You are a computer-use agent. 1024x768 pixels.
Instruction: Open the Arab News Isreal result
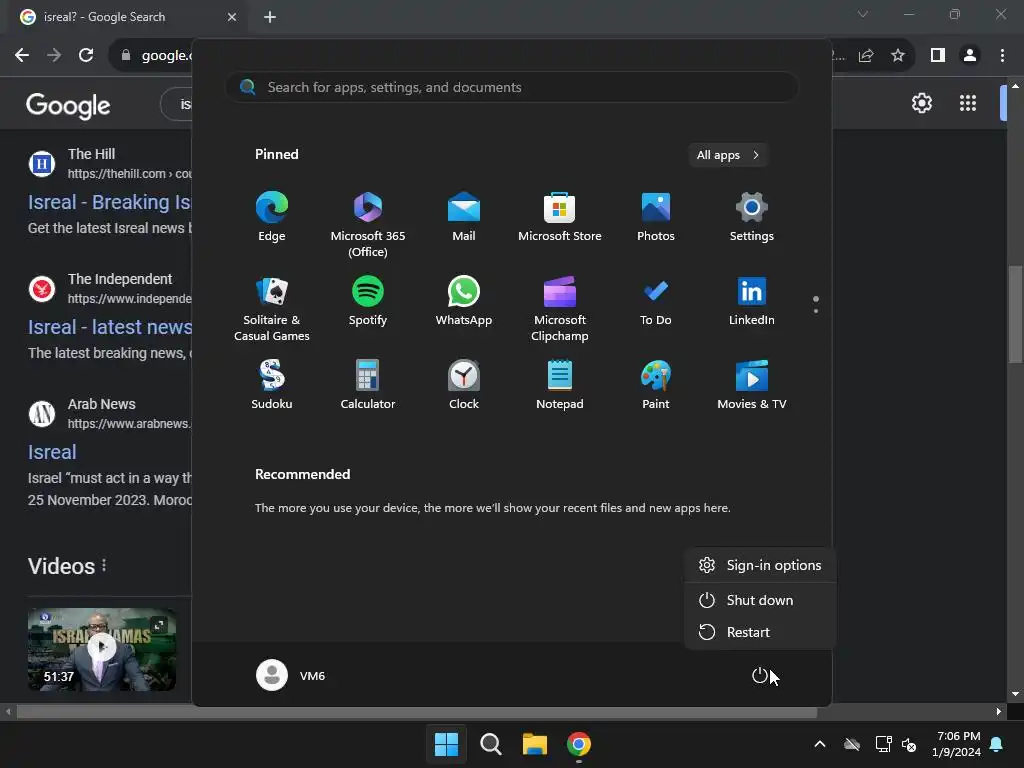tap(52, 452)
